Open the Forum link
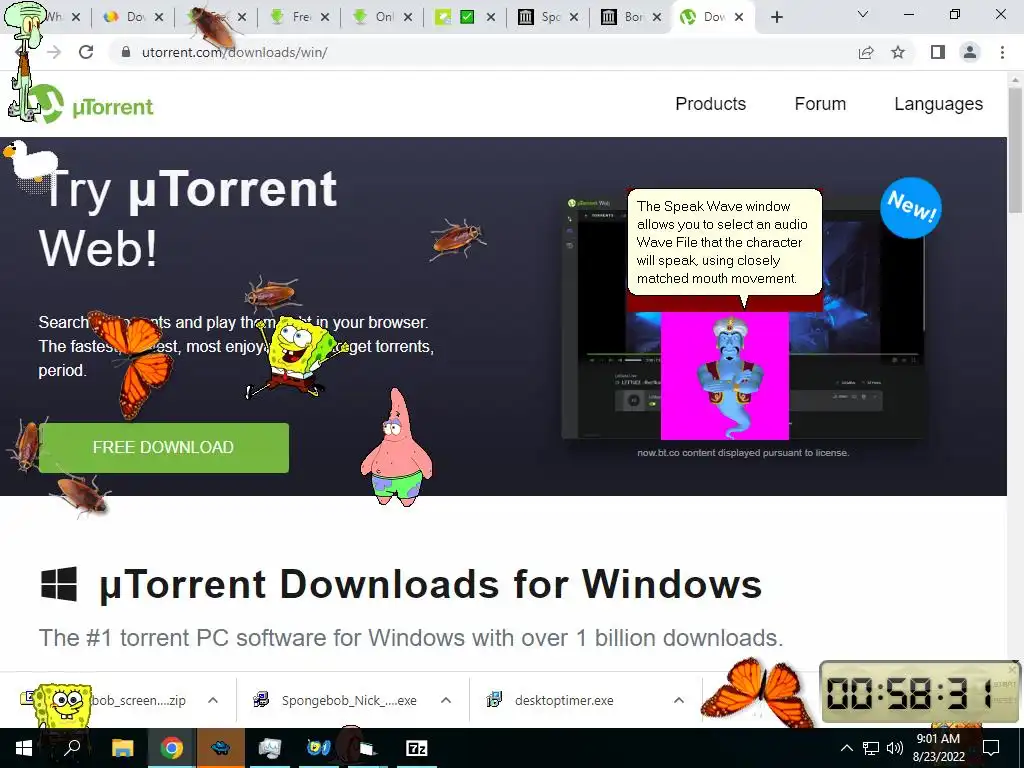This screenshot has height=768, width=1024. (x=820, y=104)
